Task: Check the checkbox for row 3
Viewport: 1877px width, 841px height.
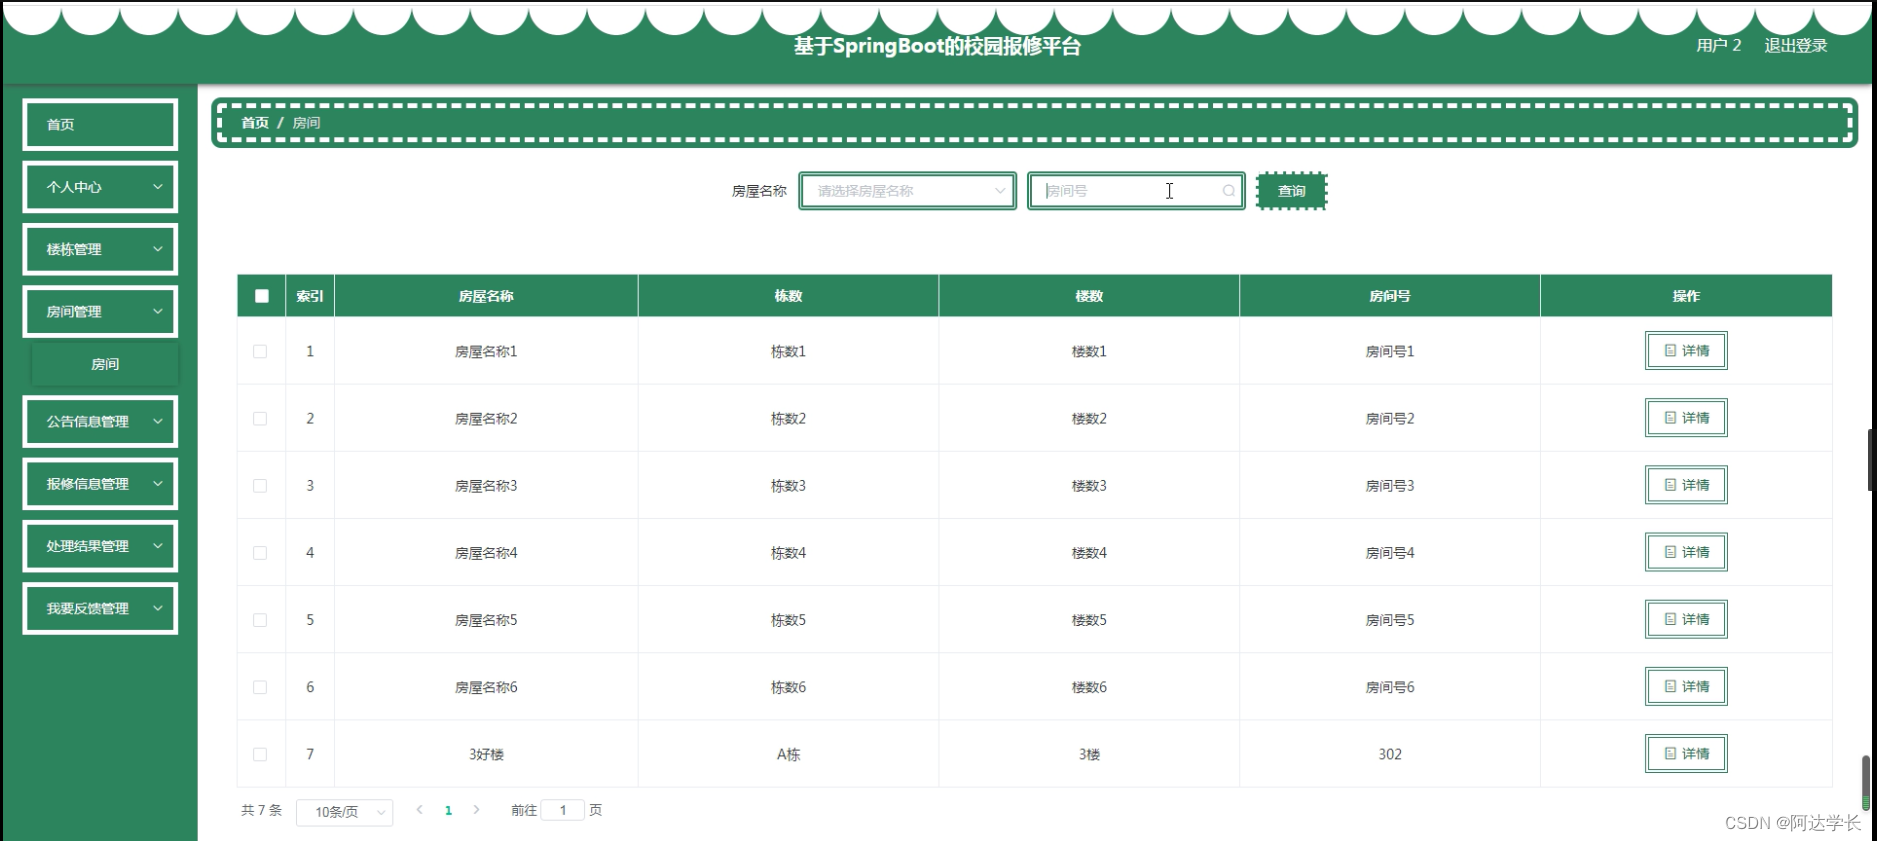Action: (260, 485)
